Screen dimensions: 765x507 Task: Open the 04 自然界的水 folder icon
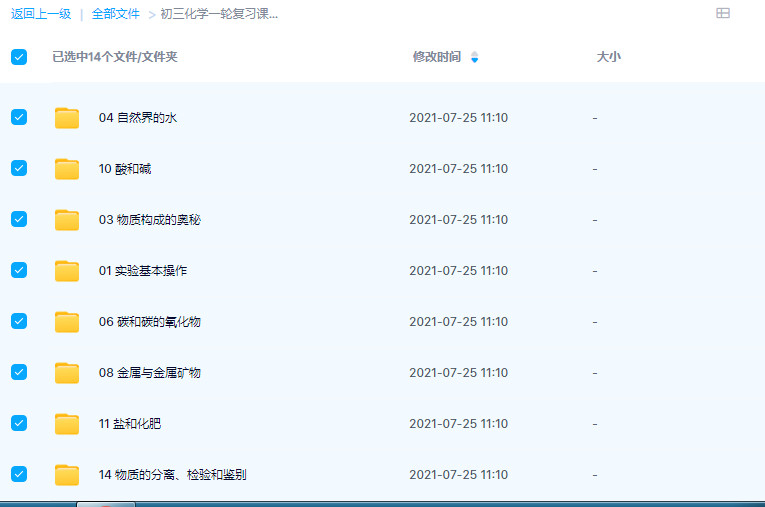click(67, 118)
